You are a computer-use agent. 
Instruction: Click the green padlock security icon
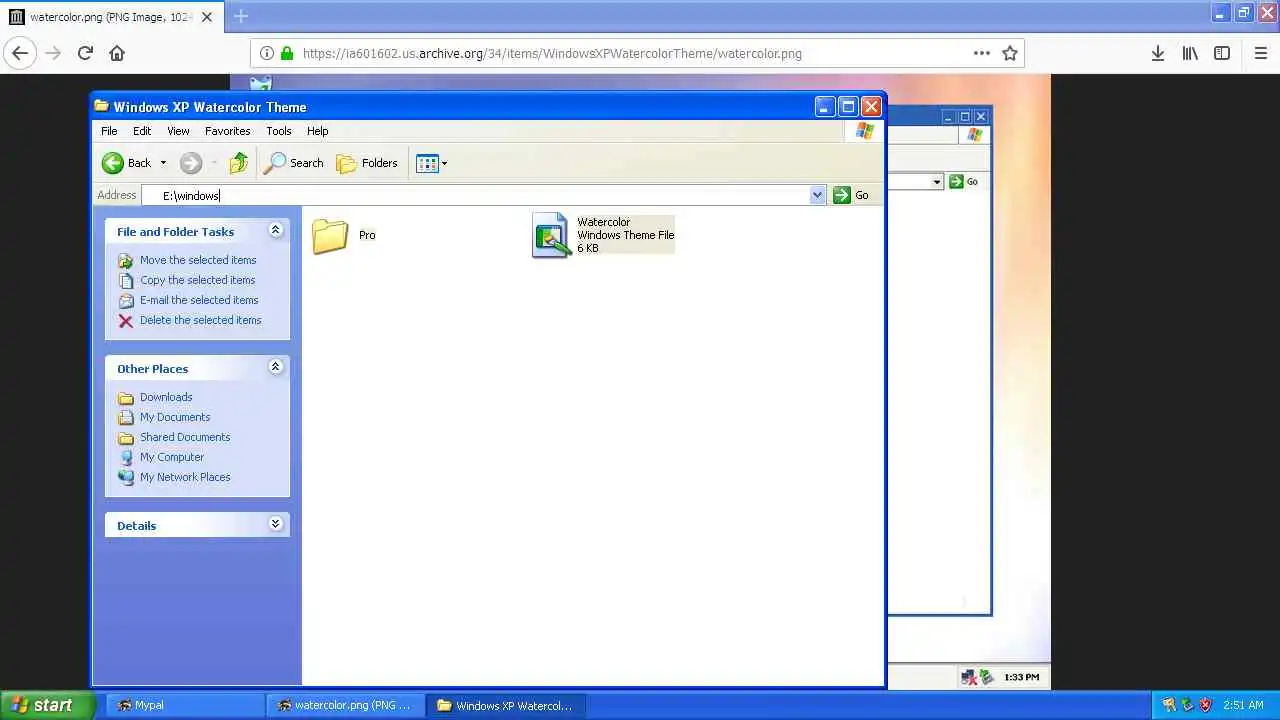click(x=287, y=53)
